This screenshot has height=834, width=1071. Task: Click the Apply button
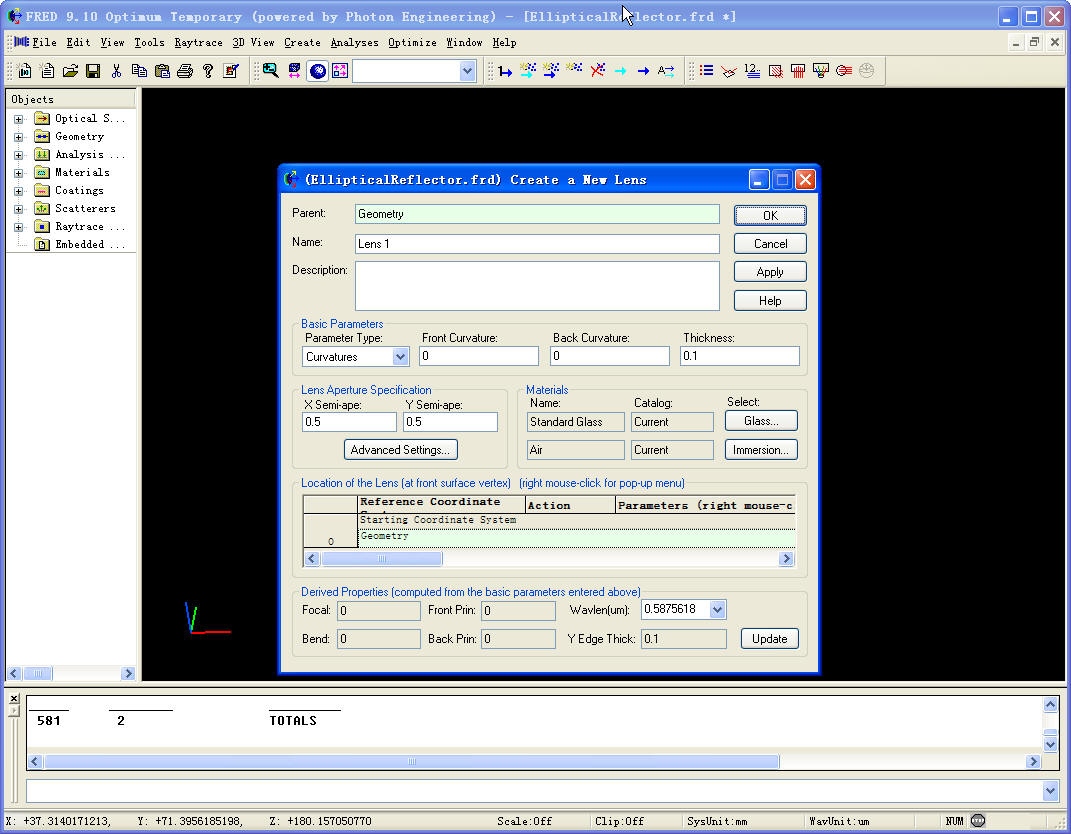click(x=770, y=272)
